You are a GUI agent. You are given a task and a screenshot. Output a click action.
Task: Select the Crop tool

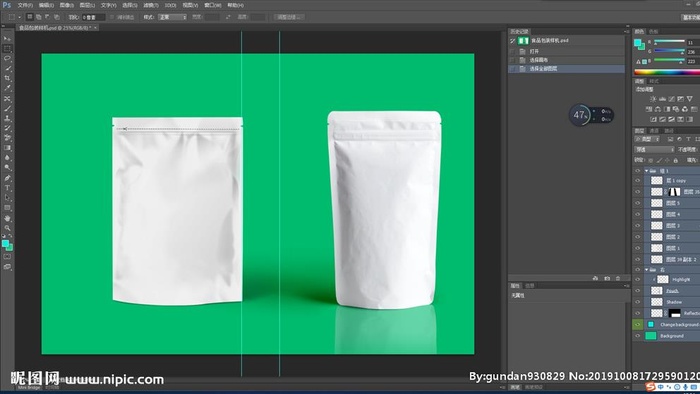[x=7, y=78]
